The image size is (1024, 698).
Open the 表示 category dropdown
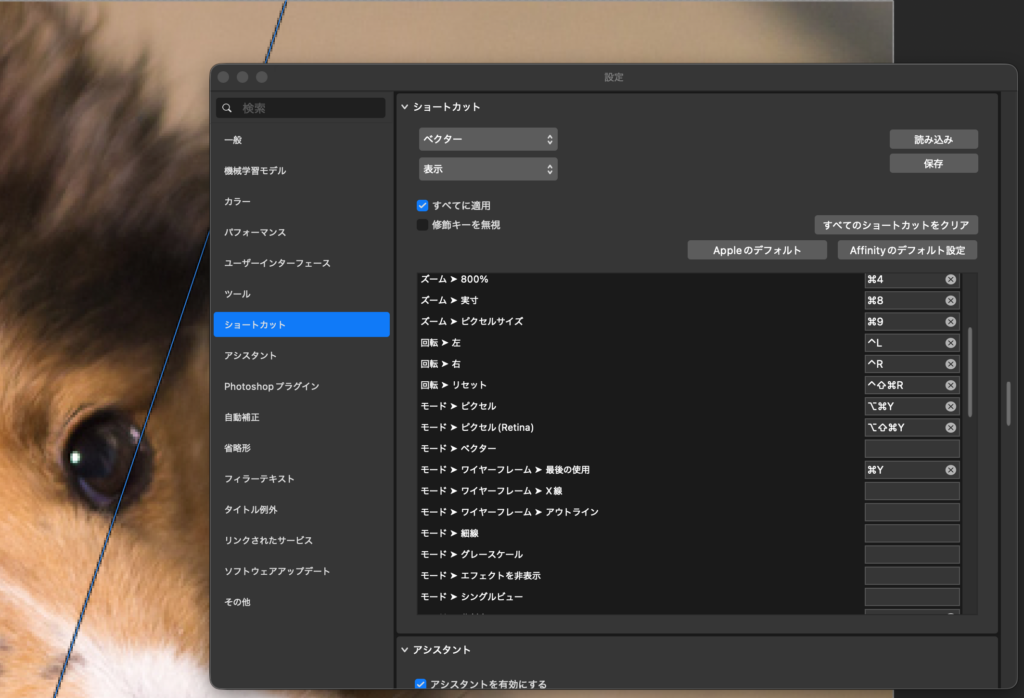[488, 170]
